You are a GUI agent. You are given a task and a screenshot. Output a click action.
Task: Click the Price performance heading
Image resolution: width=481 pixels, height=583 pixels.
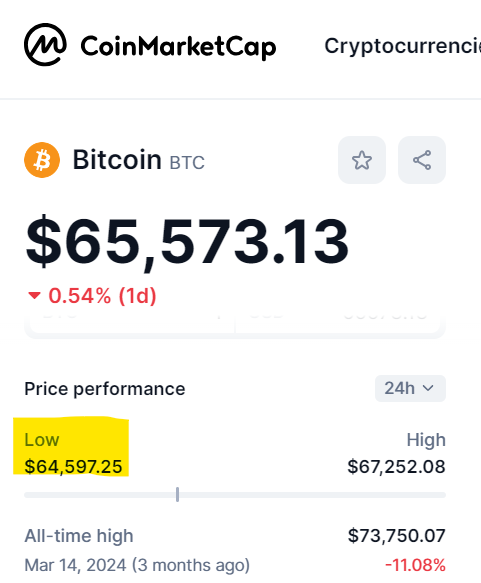point(104,389)
